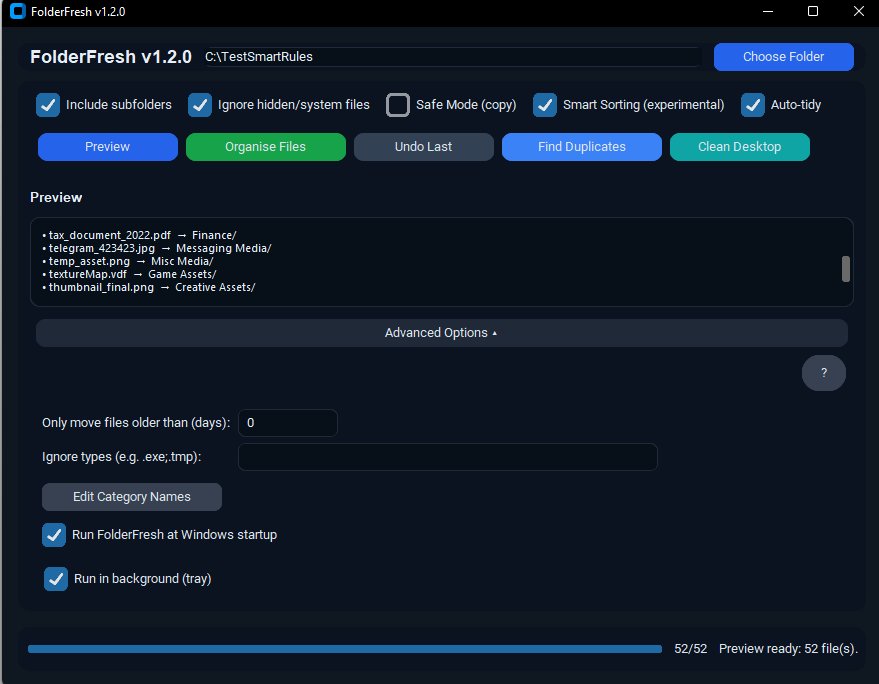The image size is (879, 684).
Task: Enable the Safe Mode (copy) checkbox
Action: click(x=397, y=104)
